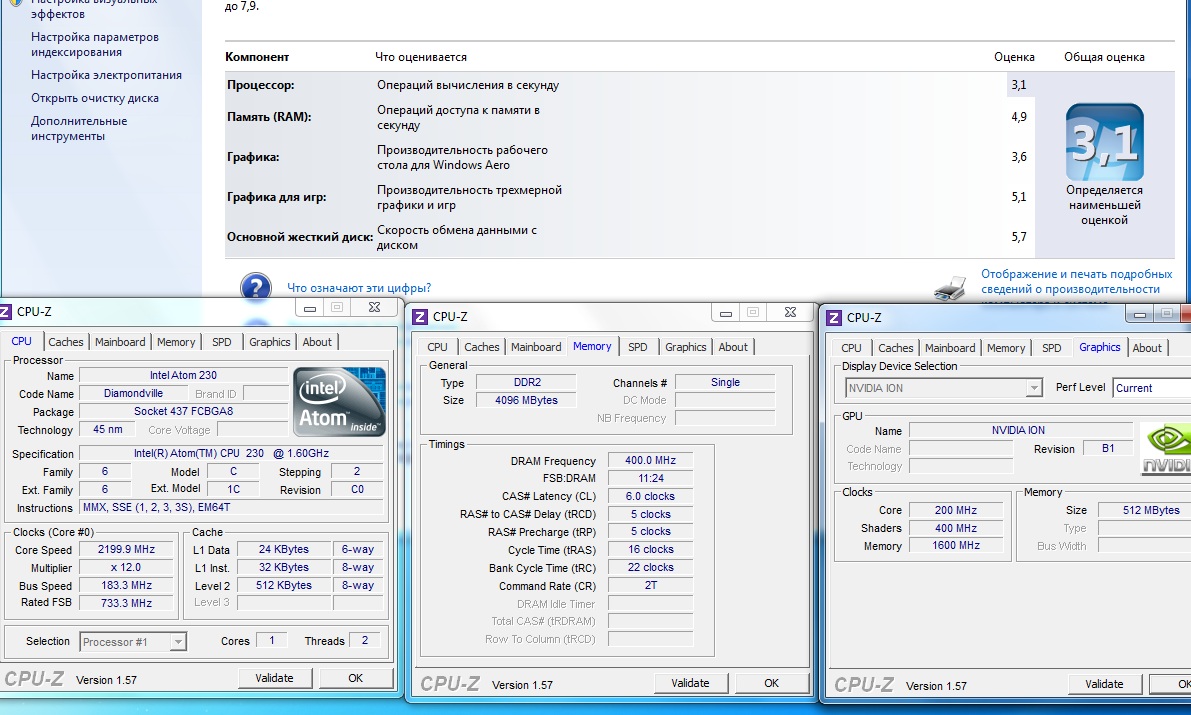Select SPD tab in the memory timings window

pos(638,347)
